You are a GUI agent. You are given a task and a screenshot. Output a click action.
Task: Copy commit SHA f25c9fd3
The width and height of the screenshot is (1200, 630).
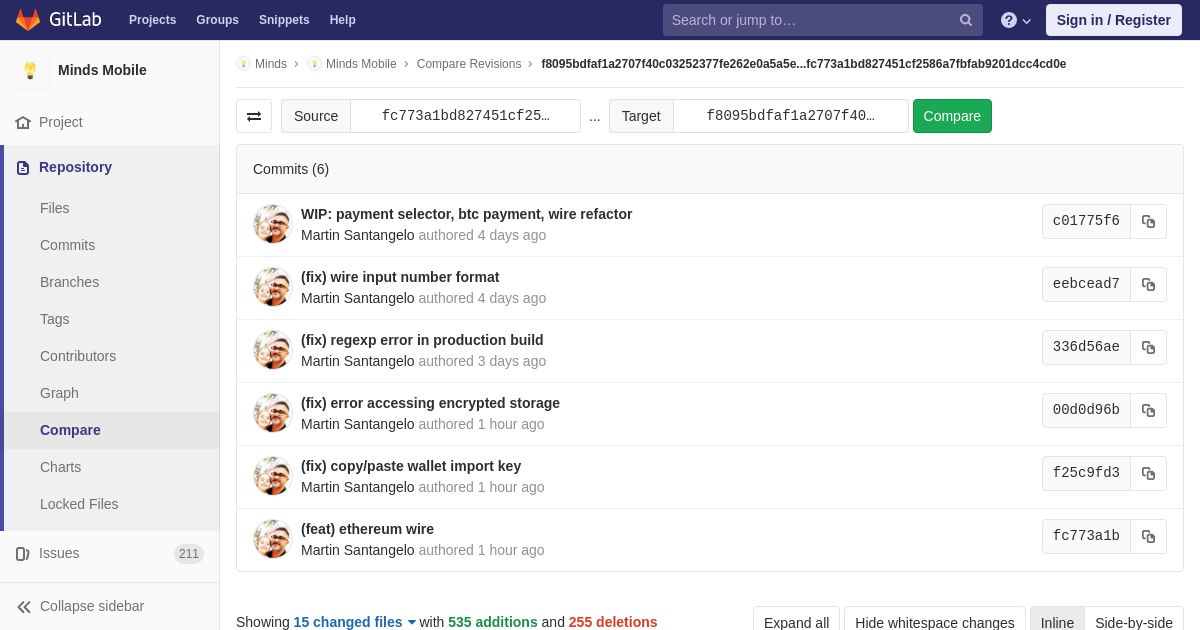click(1148, 473)
